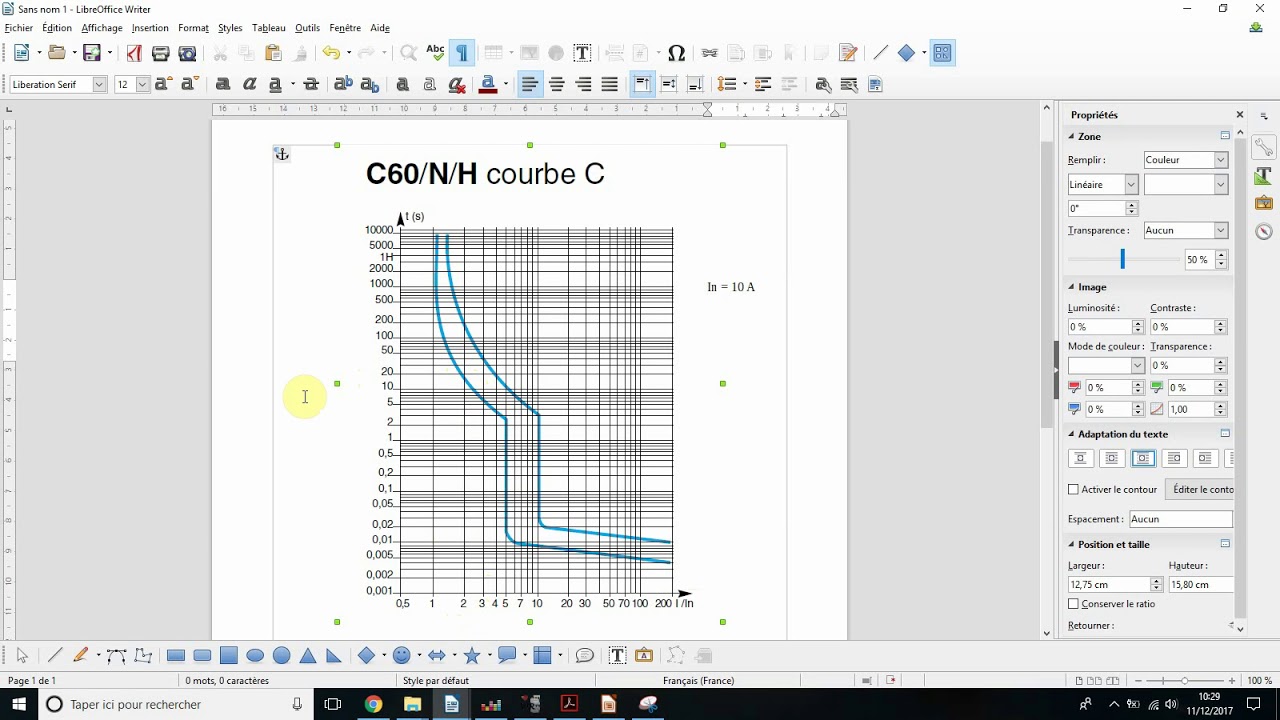Insert Text Box toolbar icon
The width and height of the screenshot is (1280, 720).
point(582,53)
